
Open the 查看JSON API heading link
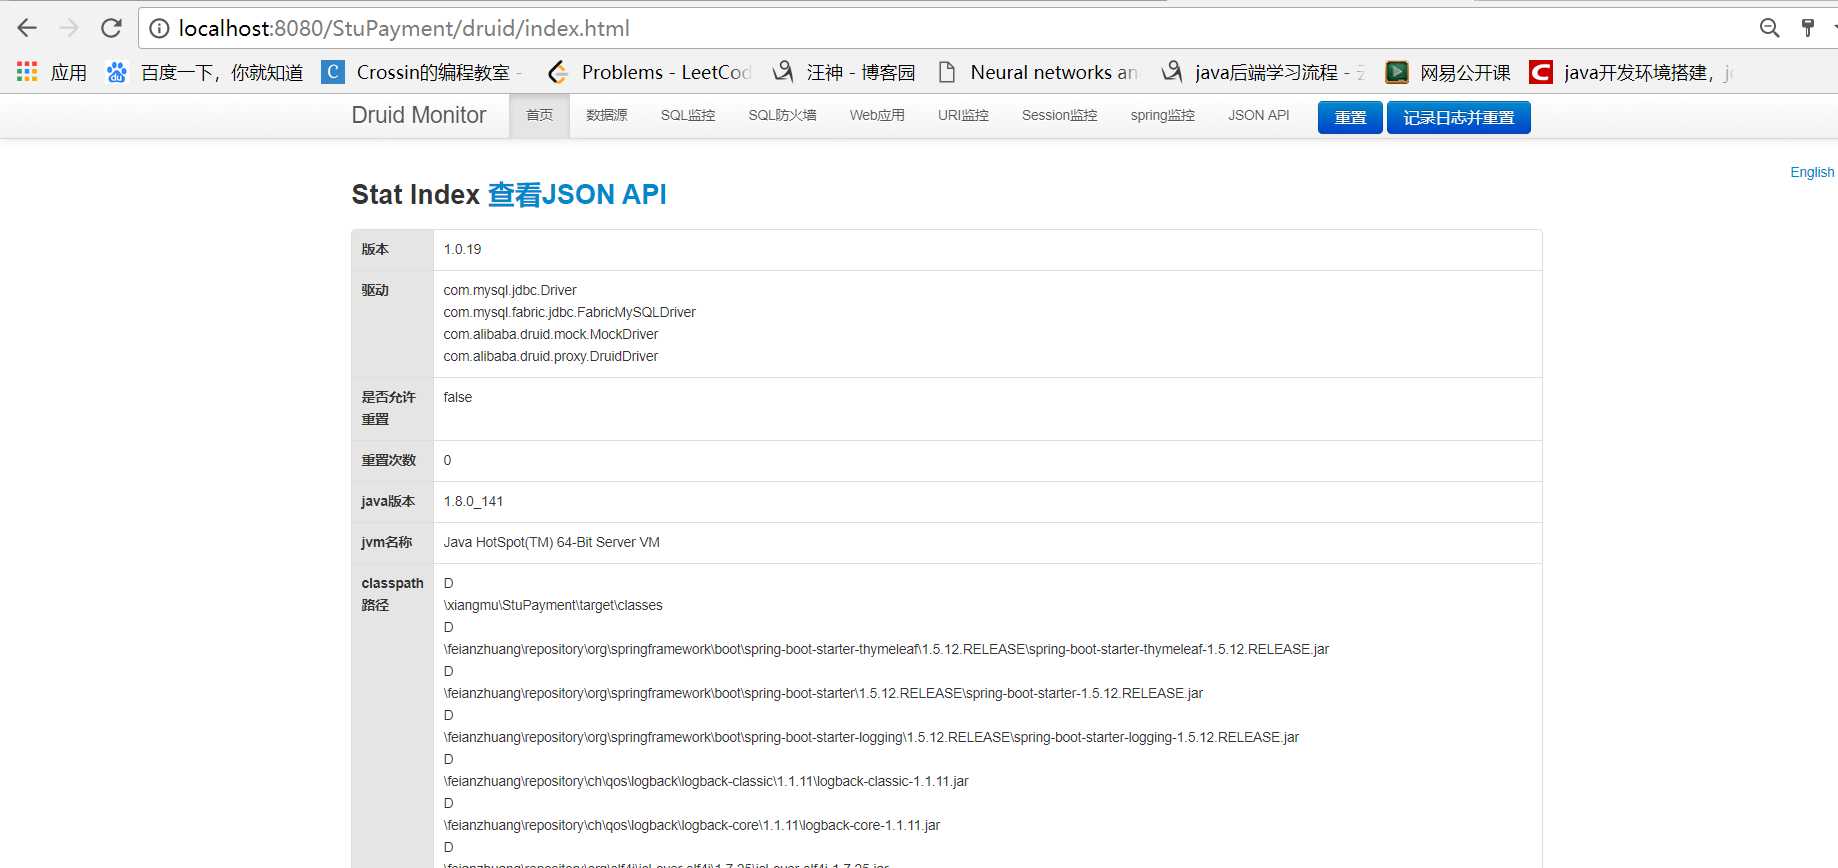coord(577,194)
